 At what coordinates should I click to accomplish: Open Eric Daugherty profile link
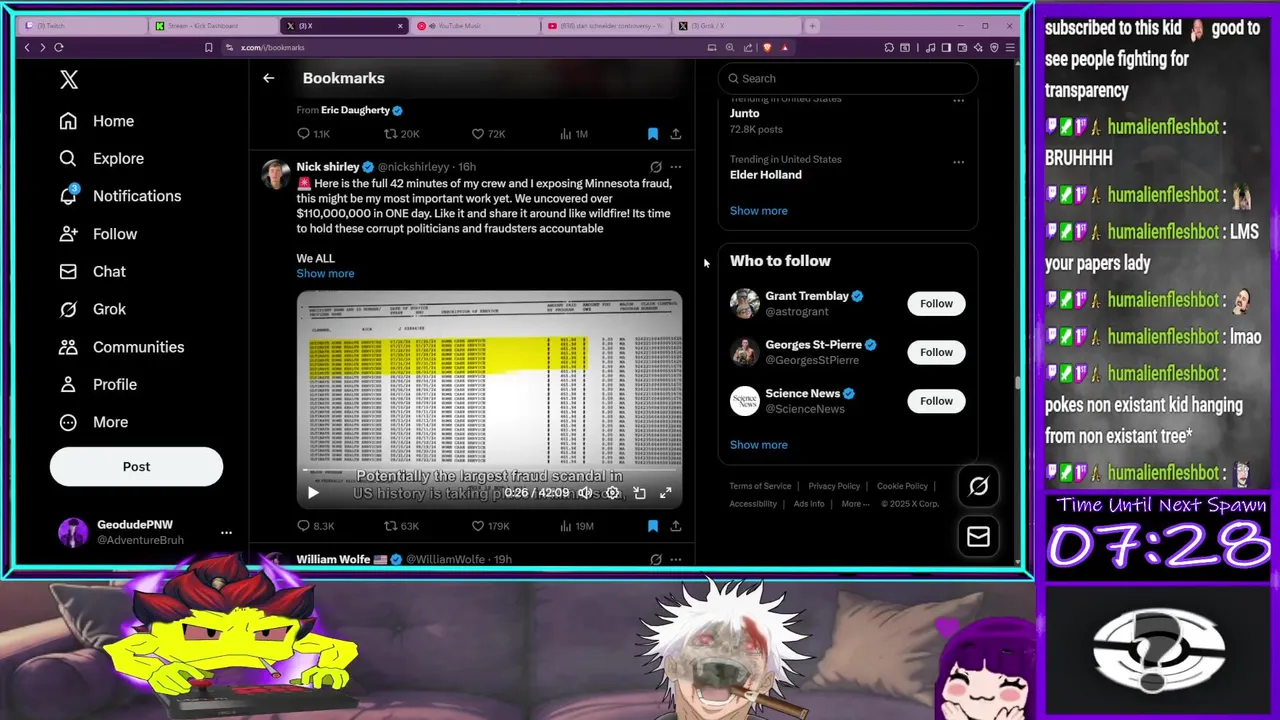[x=355, y=110]
